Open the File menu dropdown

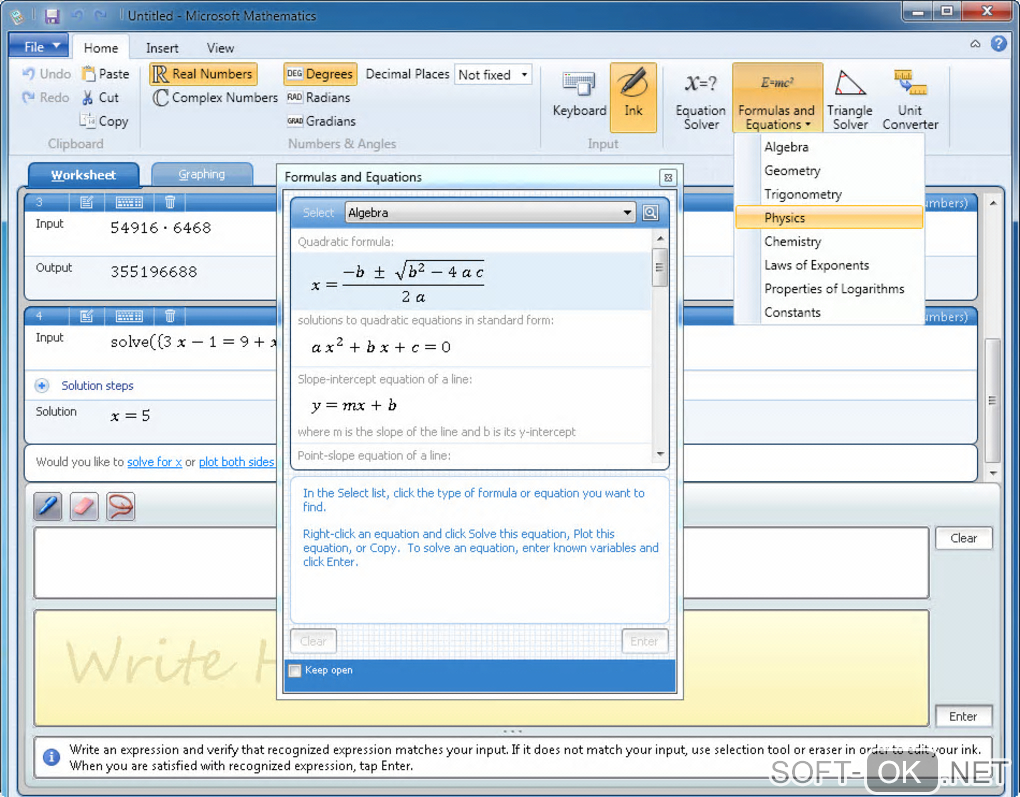pyautogui.click(x=39, y=47)
